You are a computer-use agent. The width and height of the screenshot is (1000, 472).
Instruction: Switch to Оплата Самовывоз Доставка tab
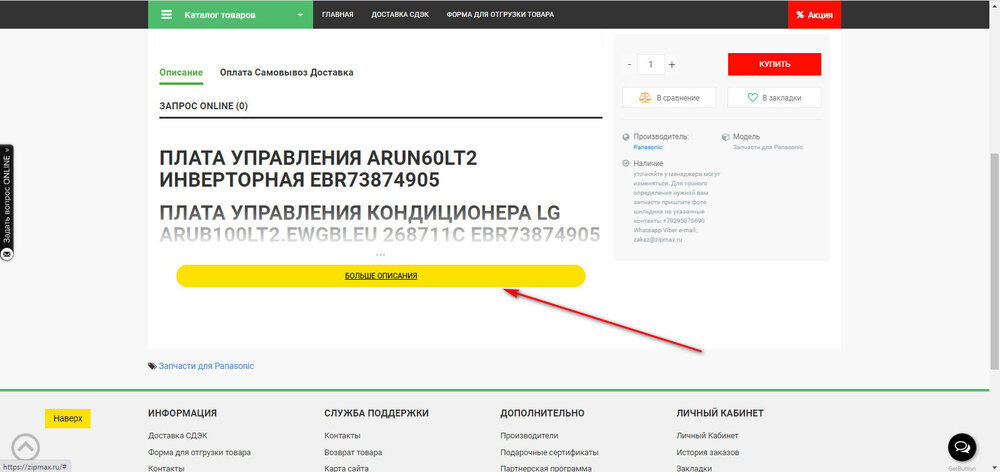(x=286, y=72)
